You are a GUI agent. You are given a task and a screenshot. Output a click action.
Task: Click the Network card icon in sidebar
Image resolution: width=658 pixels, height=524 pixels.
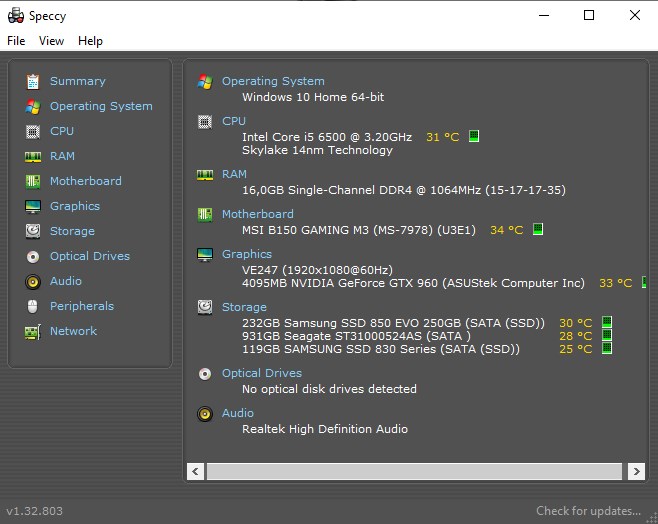pyautogui.click(x=33, y=332)
